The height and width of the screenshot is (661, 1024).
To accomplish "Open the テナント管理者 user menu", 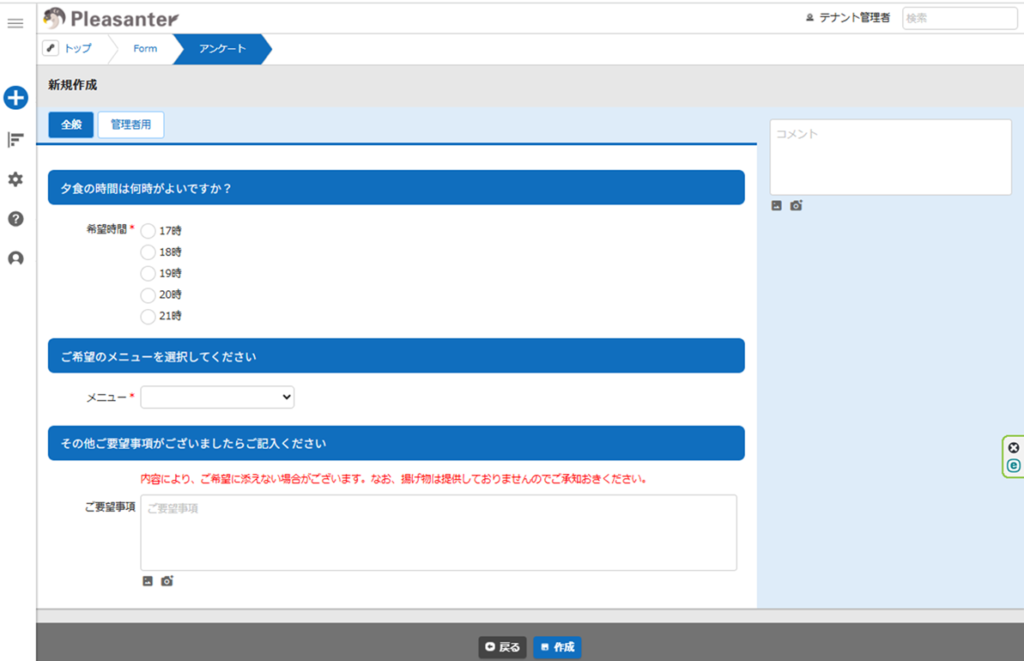I will pyautogui.click(x=847, y=18).
